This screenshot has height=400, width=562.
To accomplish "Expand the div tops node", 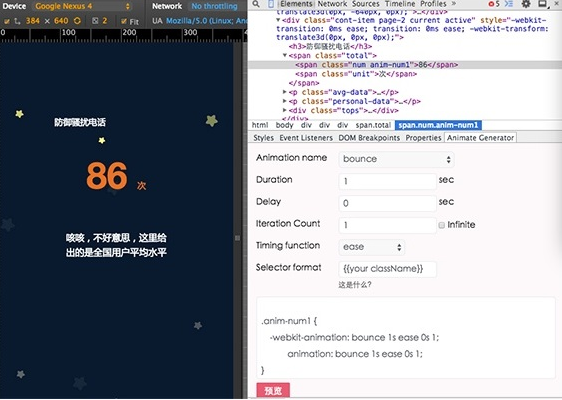I will 285,110.
